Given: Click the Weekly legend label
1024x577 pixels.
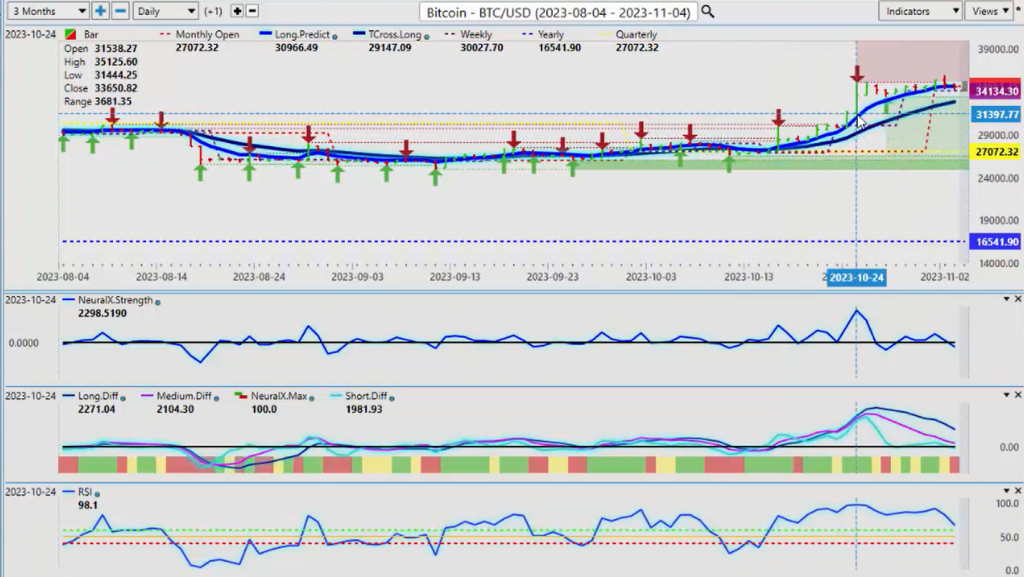Looking at the screenshot, I should pyautogui.click(x=476, y=35).
